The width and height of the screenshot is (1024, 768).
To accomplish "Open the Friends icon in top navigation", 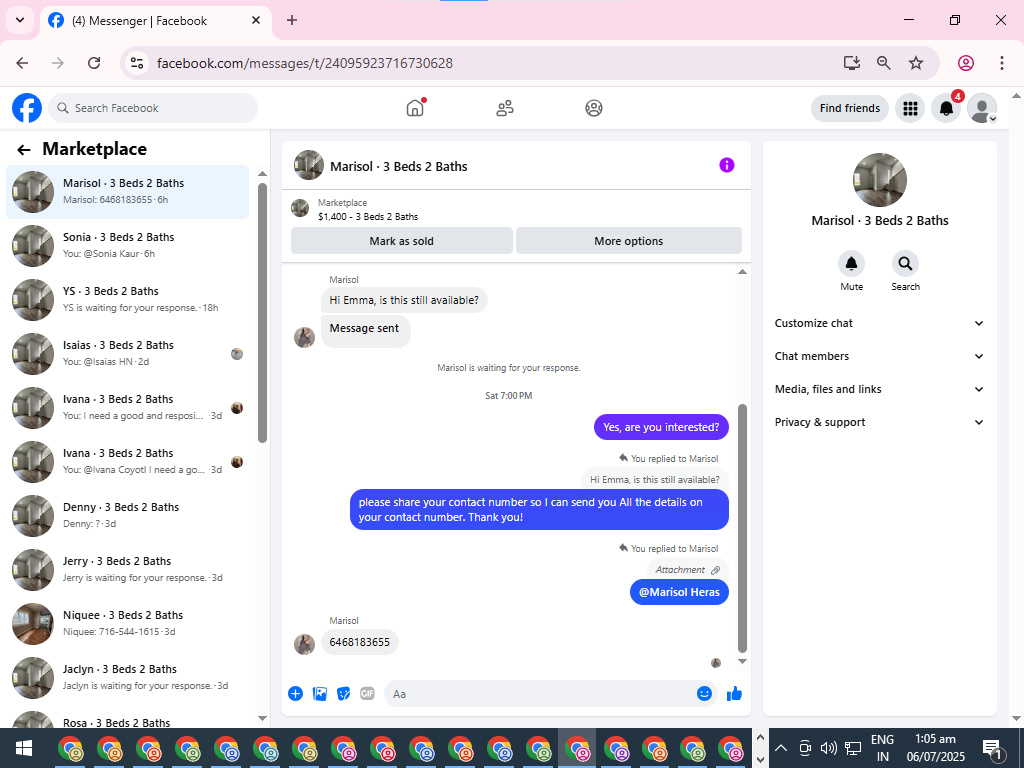I will click(505, 108).
